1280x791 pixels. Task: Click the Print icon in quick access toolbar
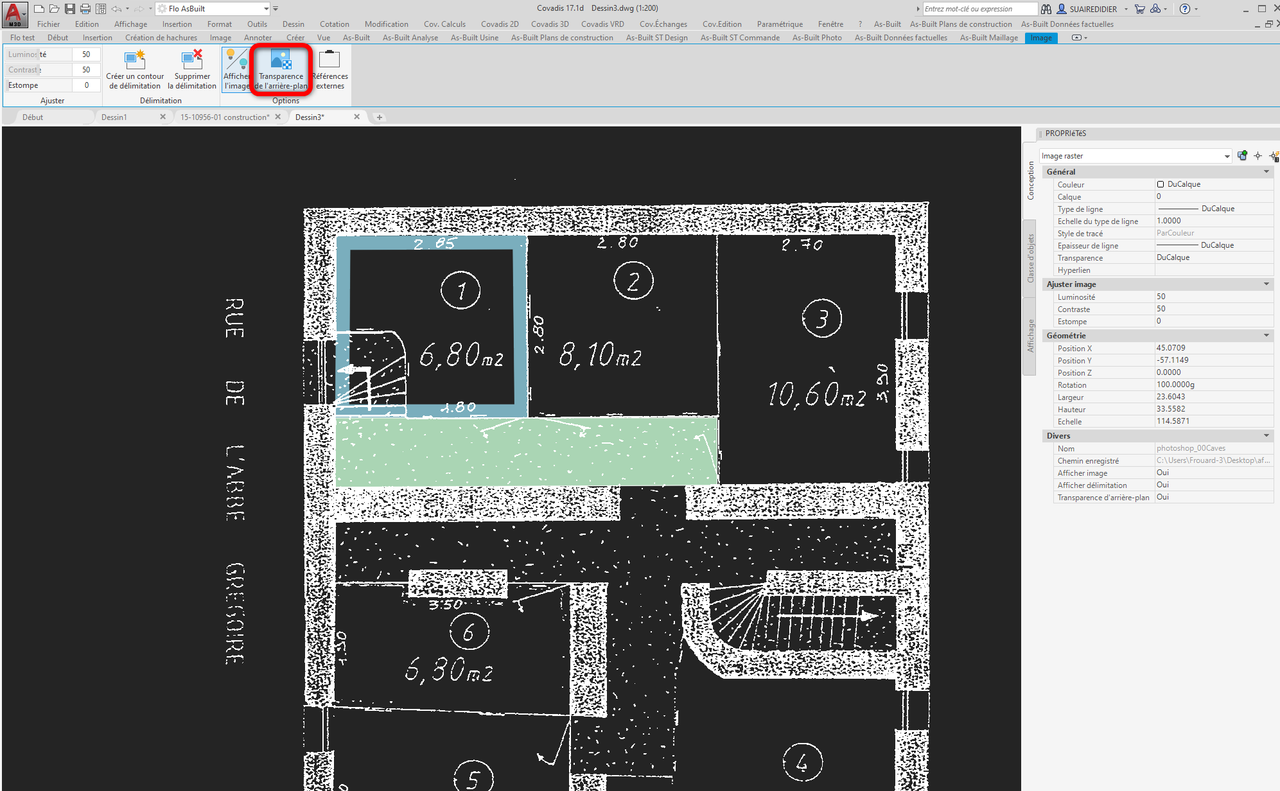pos(85,9)
